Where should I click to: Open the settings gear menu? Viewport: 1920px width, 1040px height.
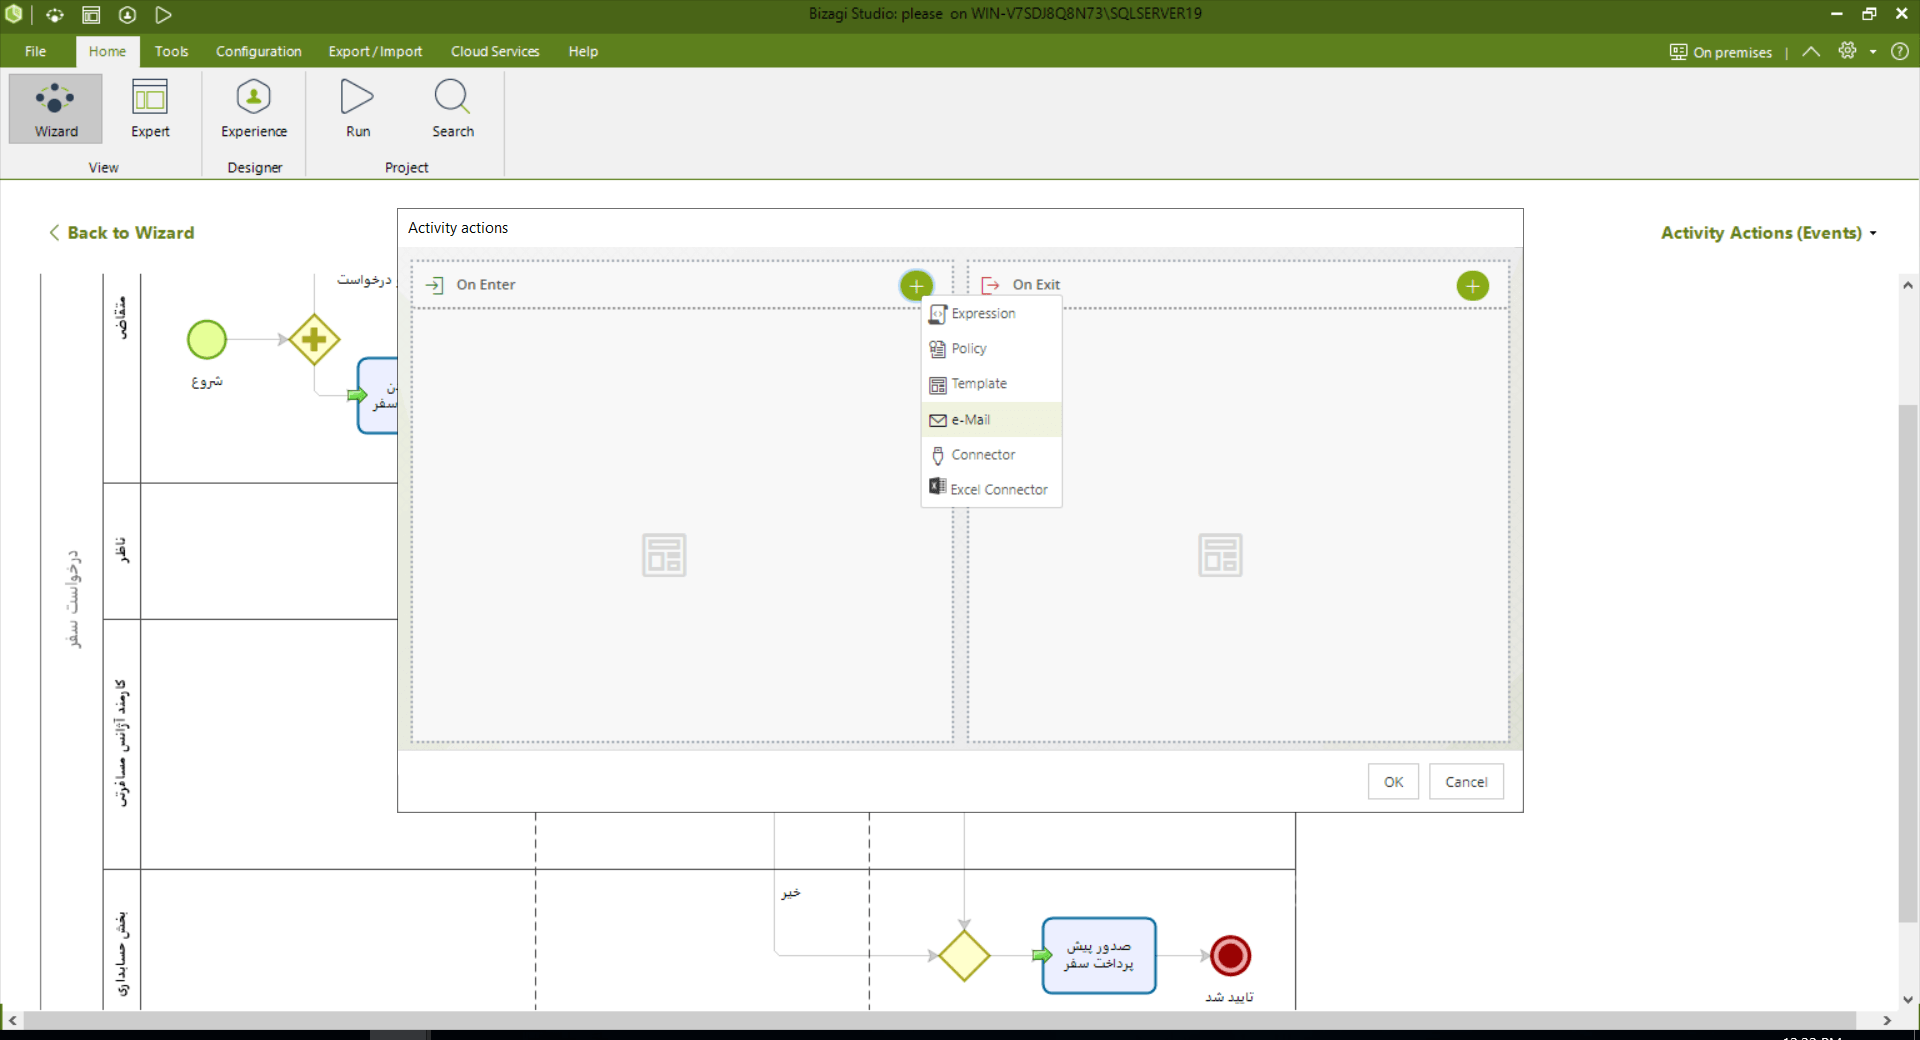1847,51
